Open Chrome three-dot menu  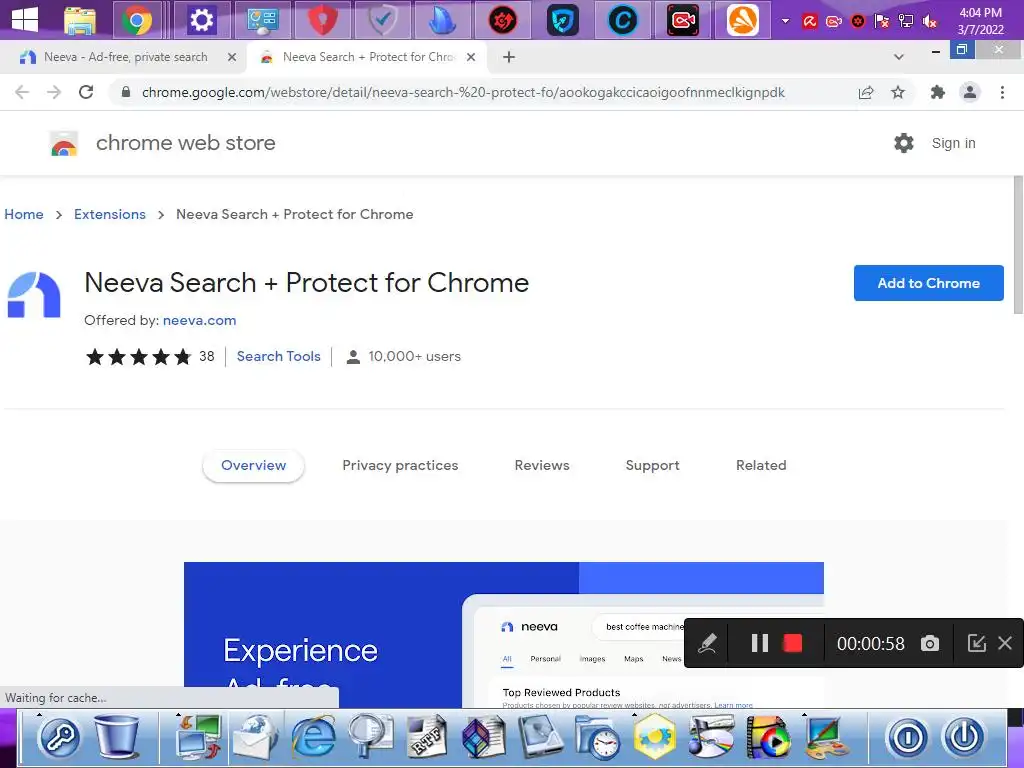point(1002,92)
